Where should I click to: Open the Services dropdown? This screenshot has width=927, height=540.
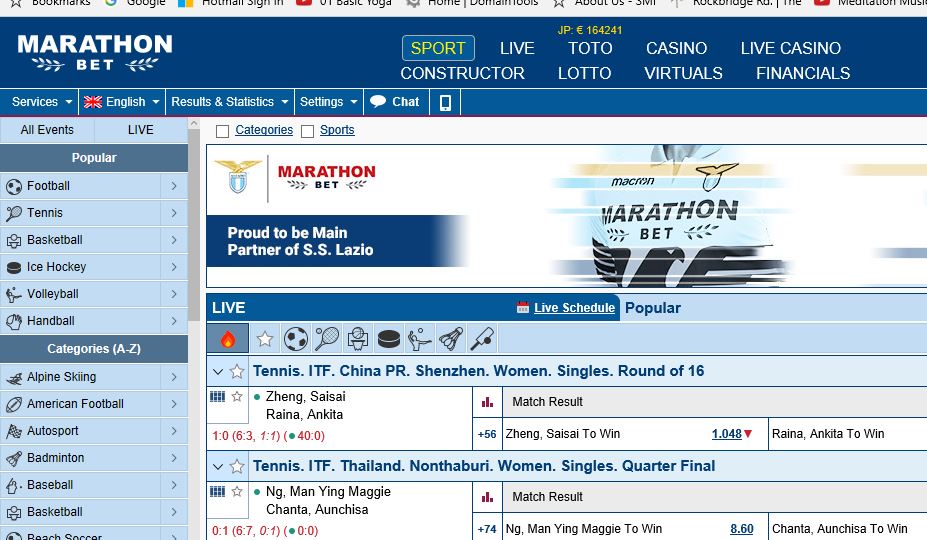41,102
